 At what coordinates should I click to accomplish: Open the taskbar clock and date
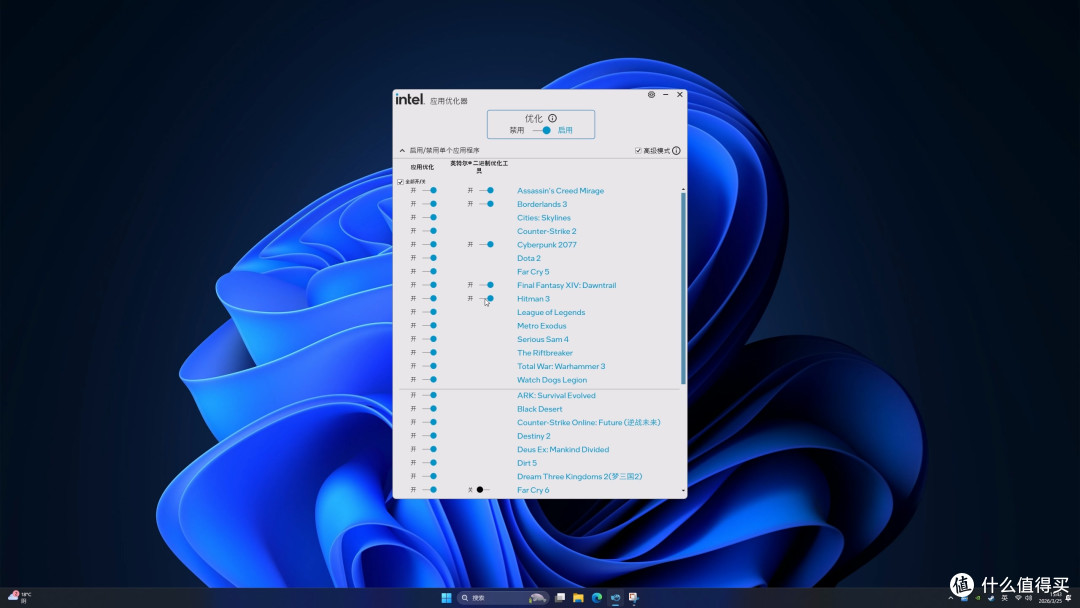[1051, 598]
